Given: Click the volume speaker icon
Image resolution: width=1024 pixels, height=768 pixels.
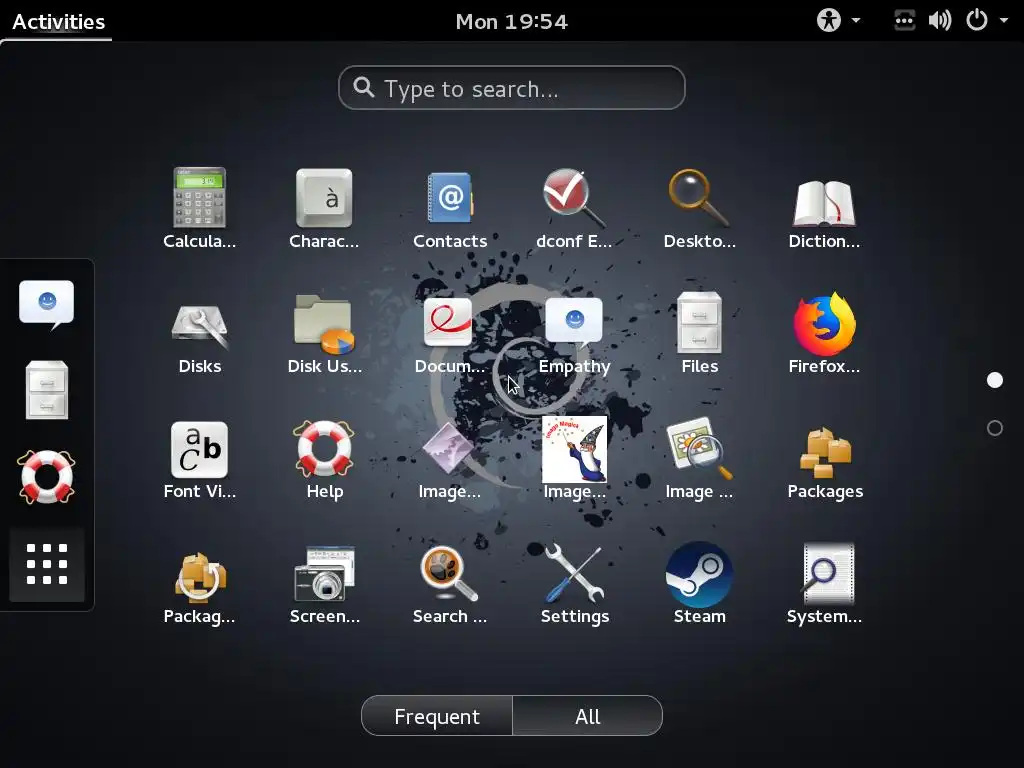Looking at the screenshot, I should click(940, 21).
